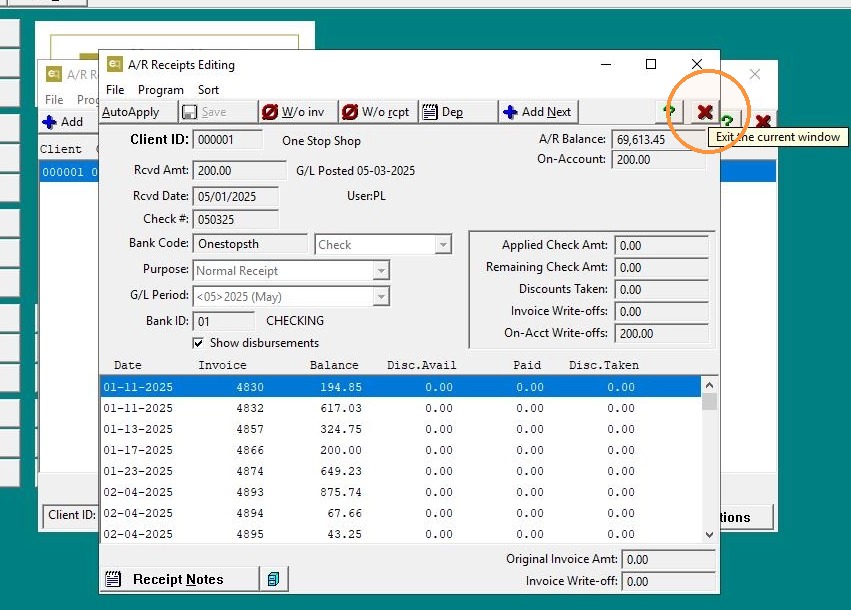
Task: Open the Program menu
Action: [x=161, y=90]
